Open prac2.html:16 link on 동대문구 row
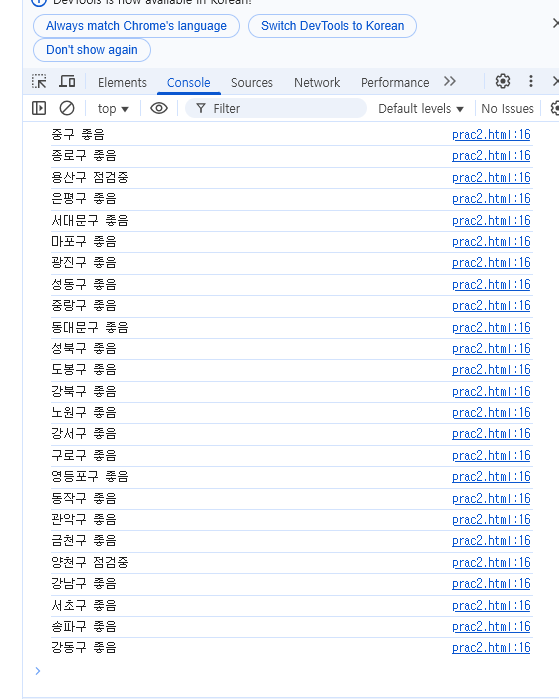The height and width of the screenshot is (699, 559). click(x=491, y=328)
